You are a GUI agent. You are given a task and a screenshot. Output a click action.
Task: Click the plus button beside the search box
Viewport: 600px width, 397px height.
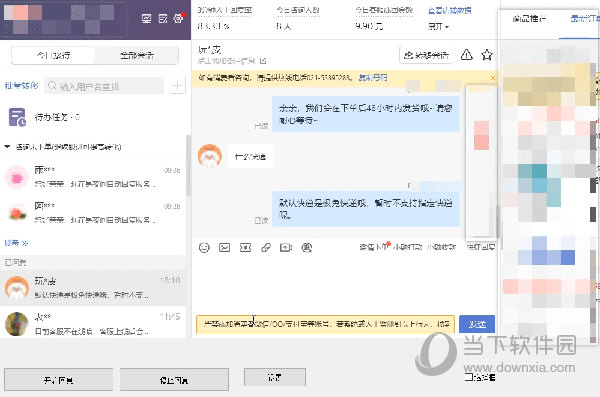tap(177, 86)
